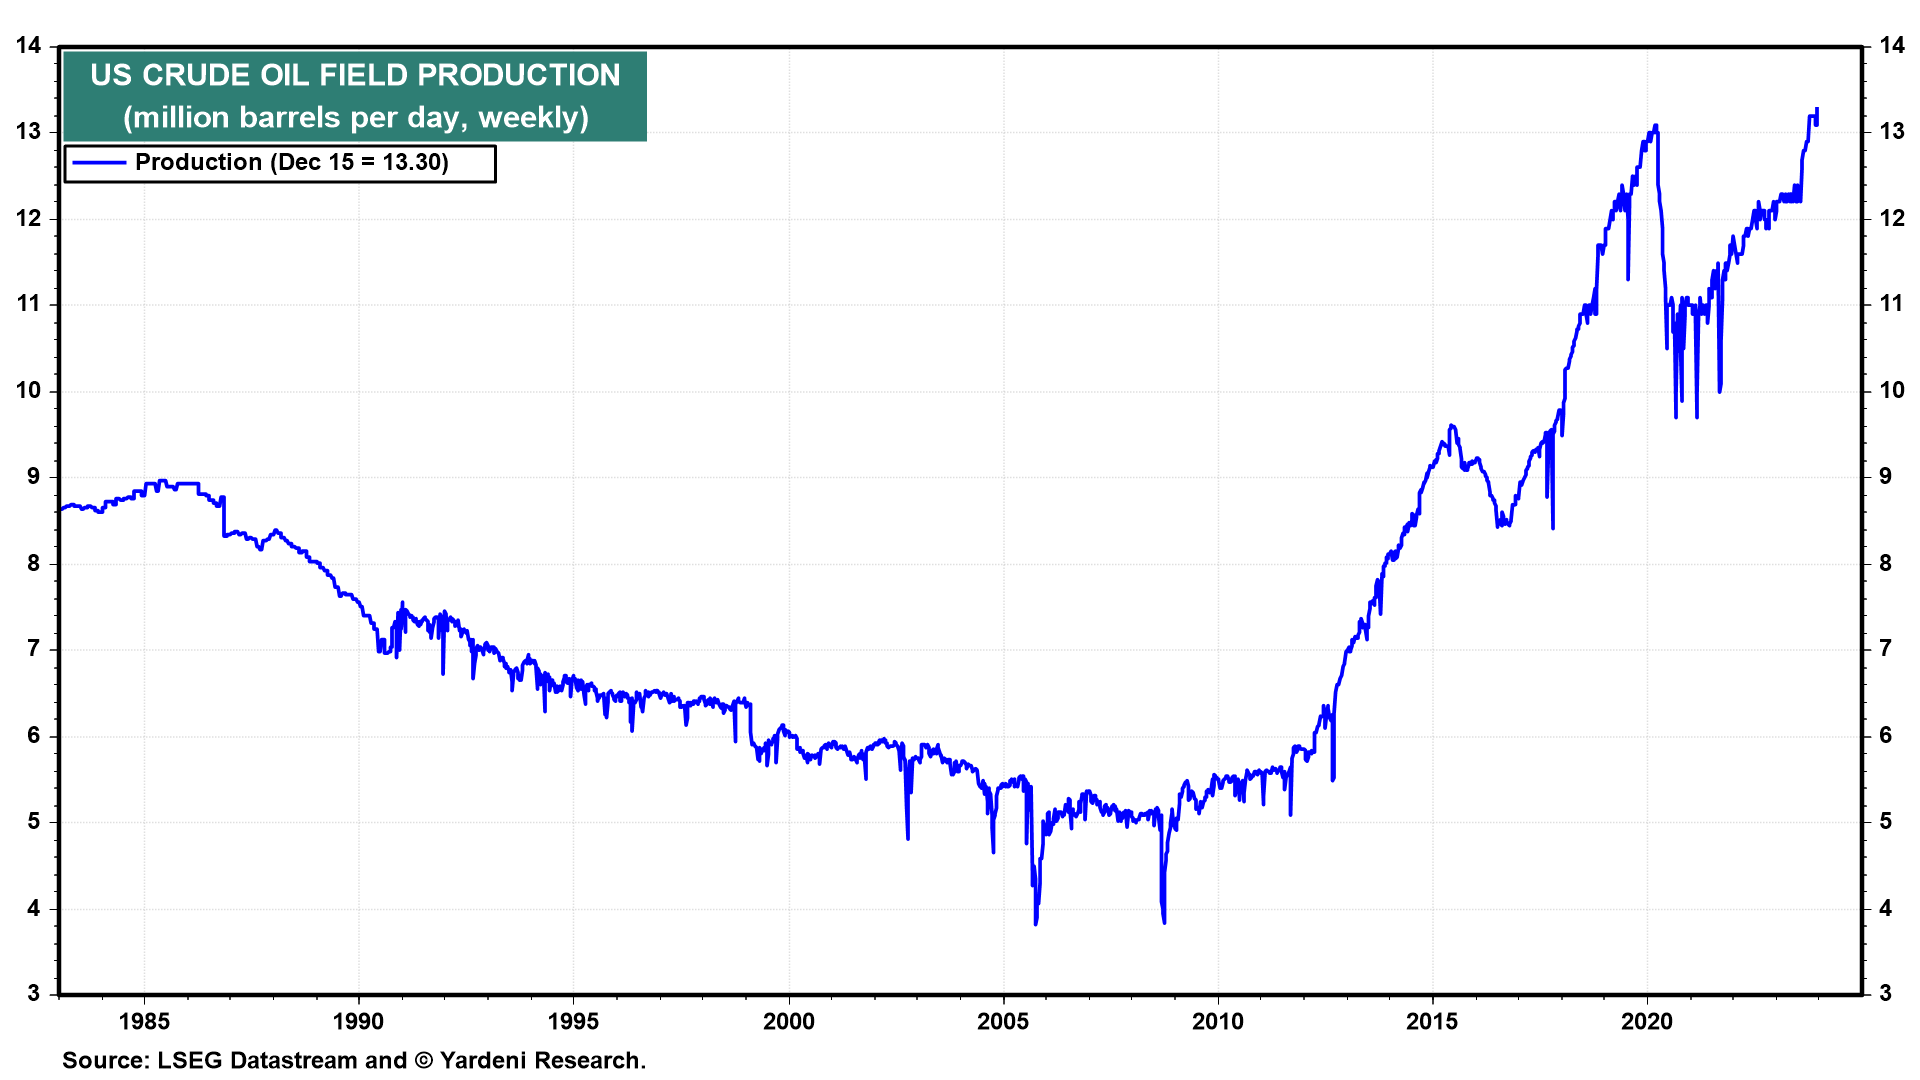Click the left y-axis label 3
This screenshot has height=1080, width=1920.
34,993
